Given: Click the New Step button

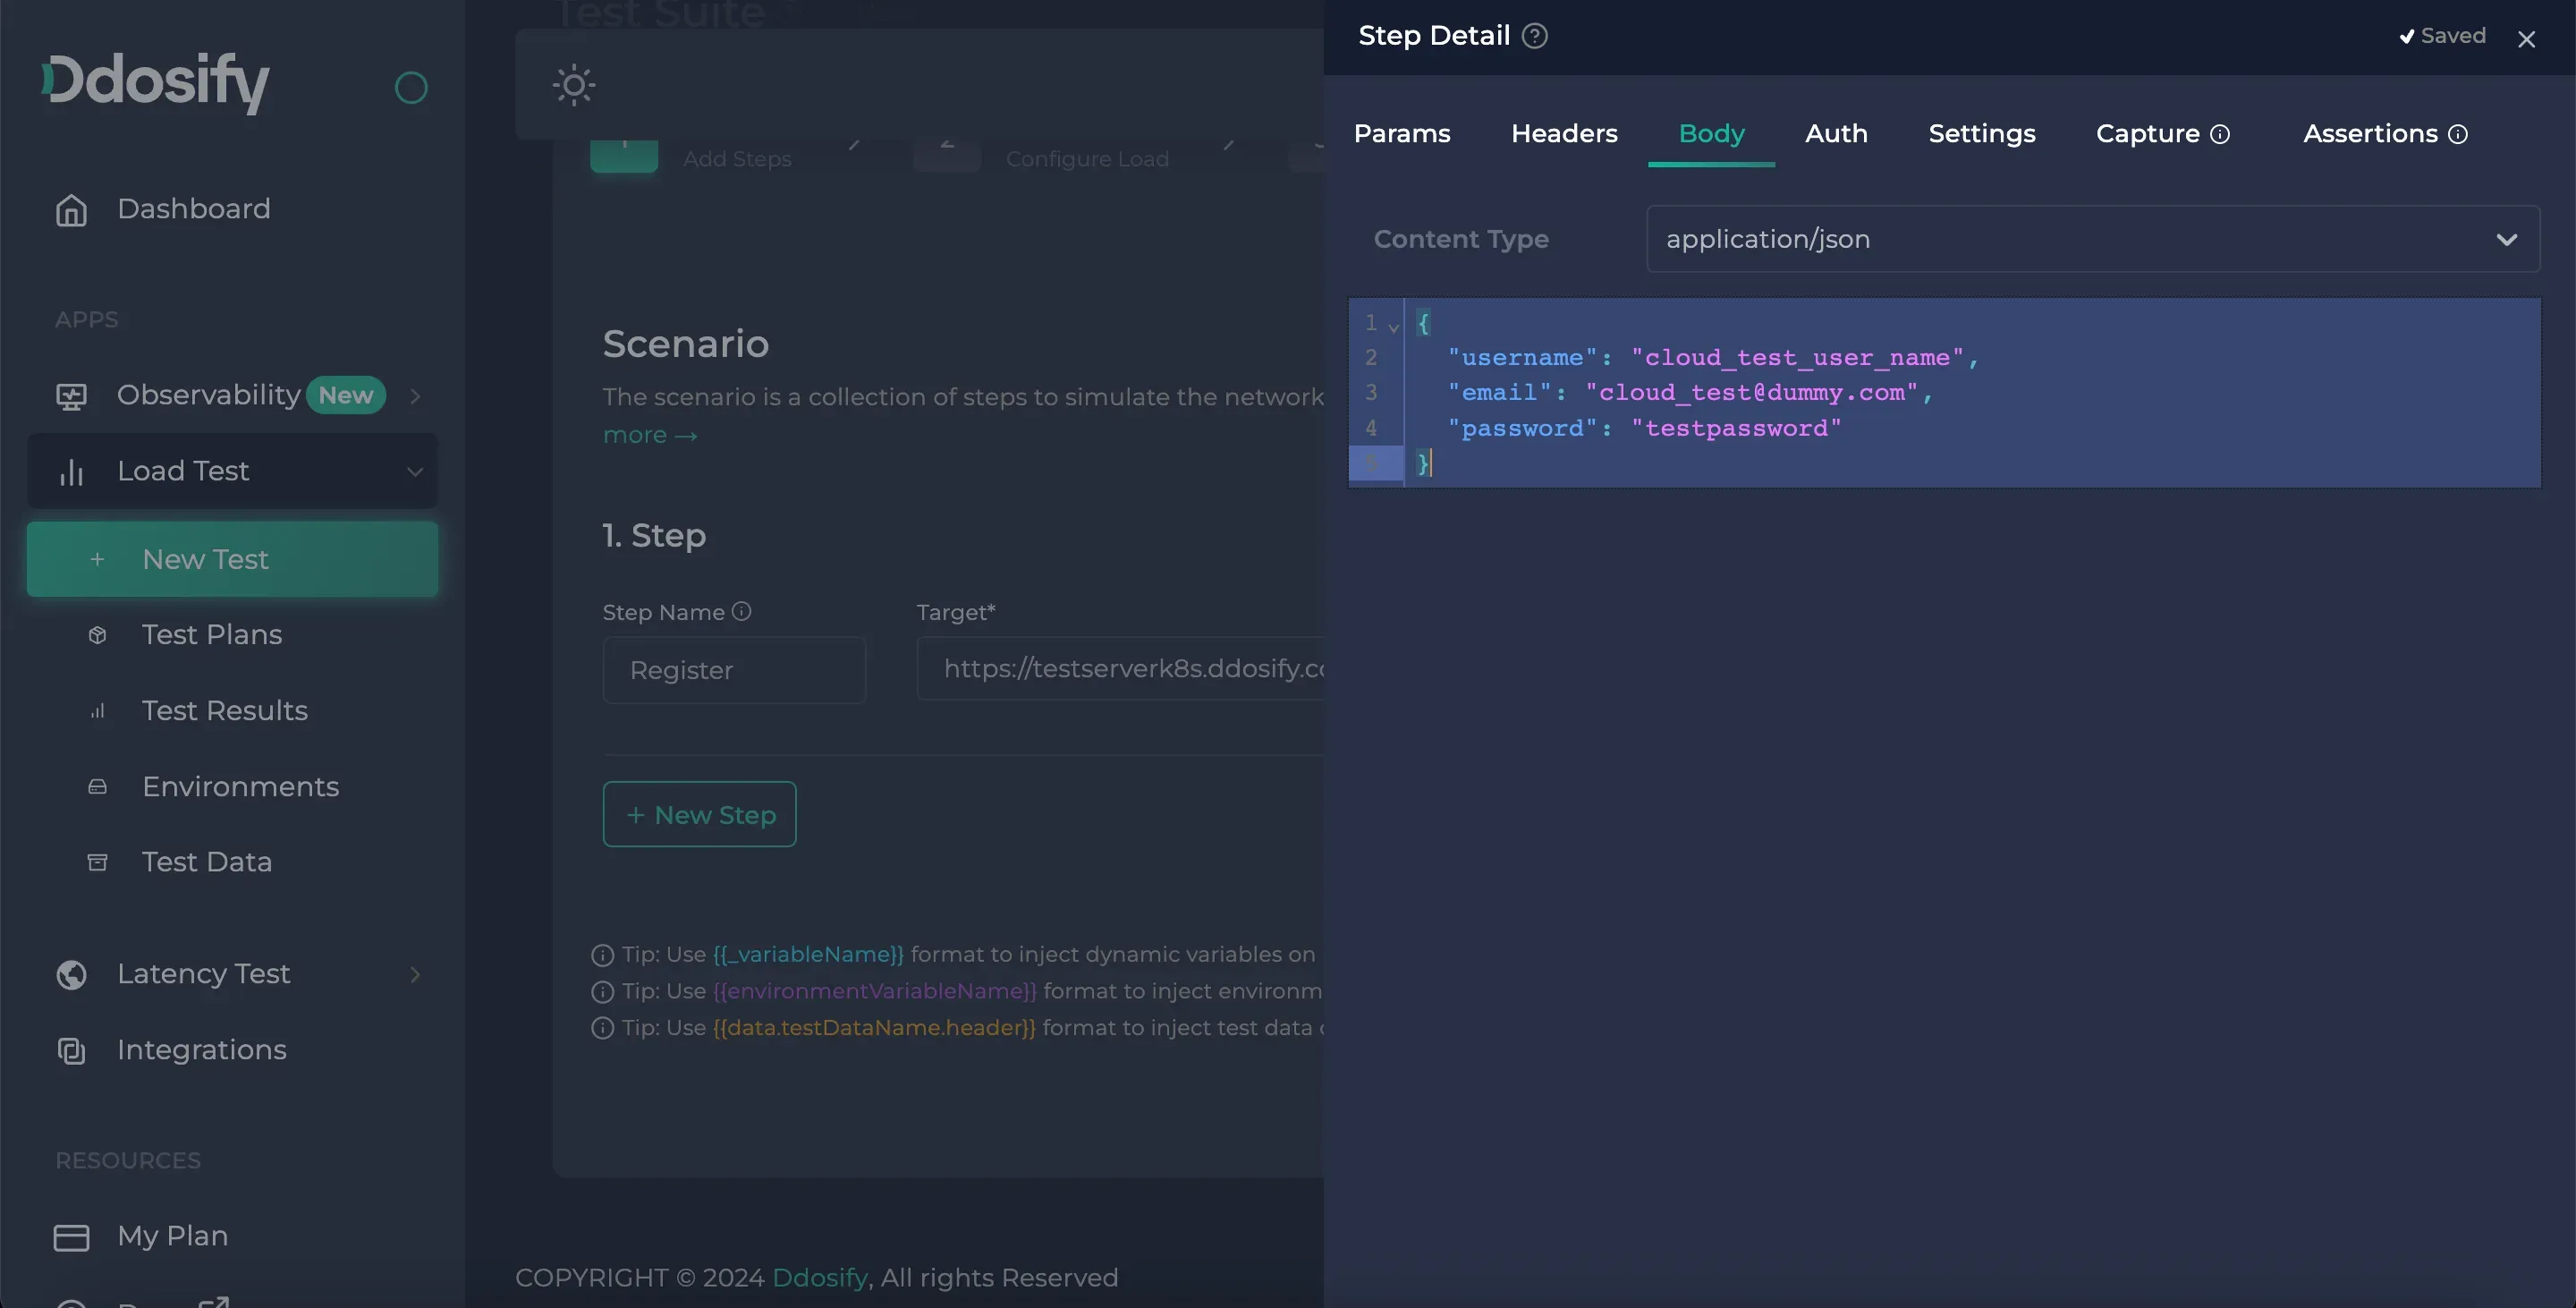Looking at the screenshot, I should point(699,814).
